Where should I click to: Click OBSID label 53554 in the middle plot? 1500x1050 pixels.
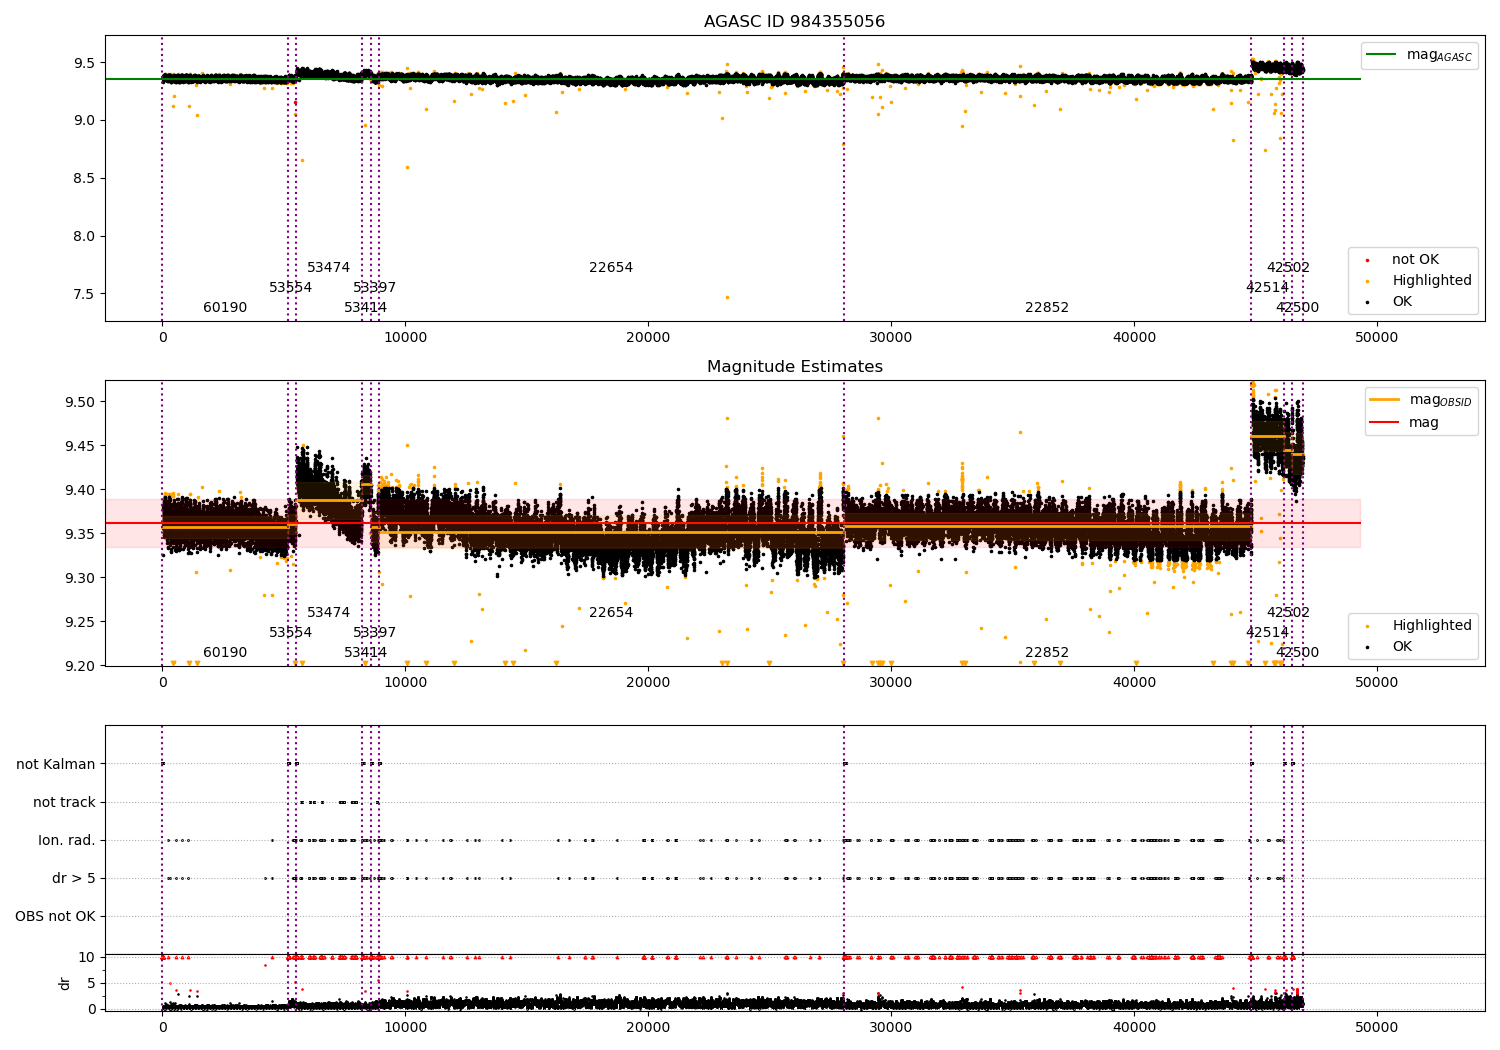tap(290, 633)
